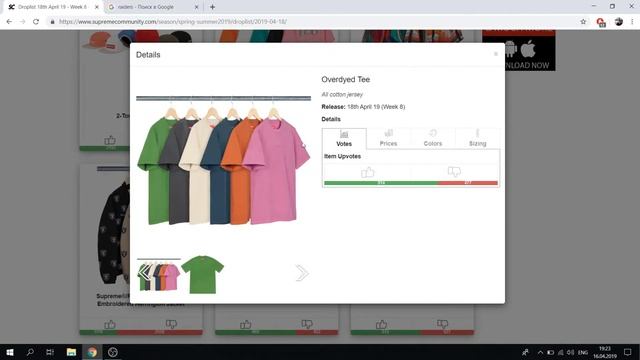
Task: Bookmark this page with the star
Action: (583, 22)
